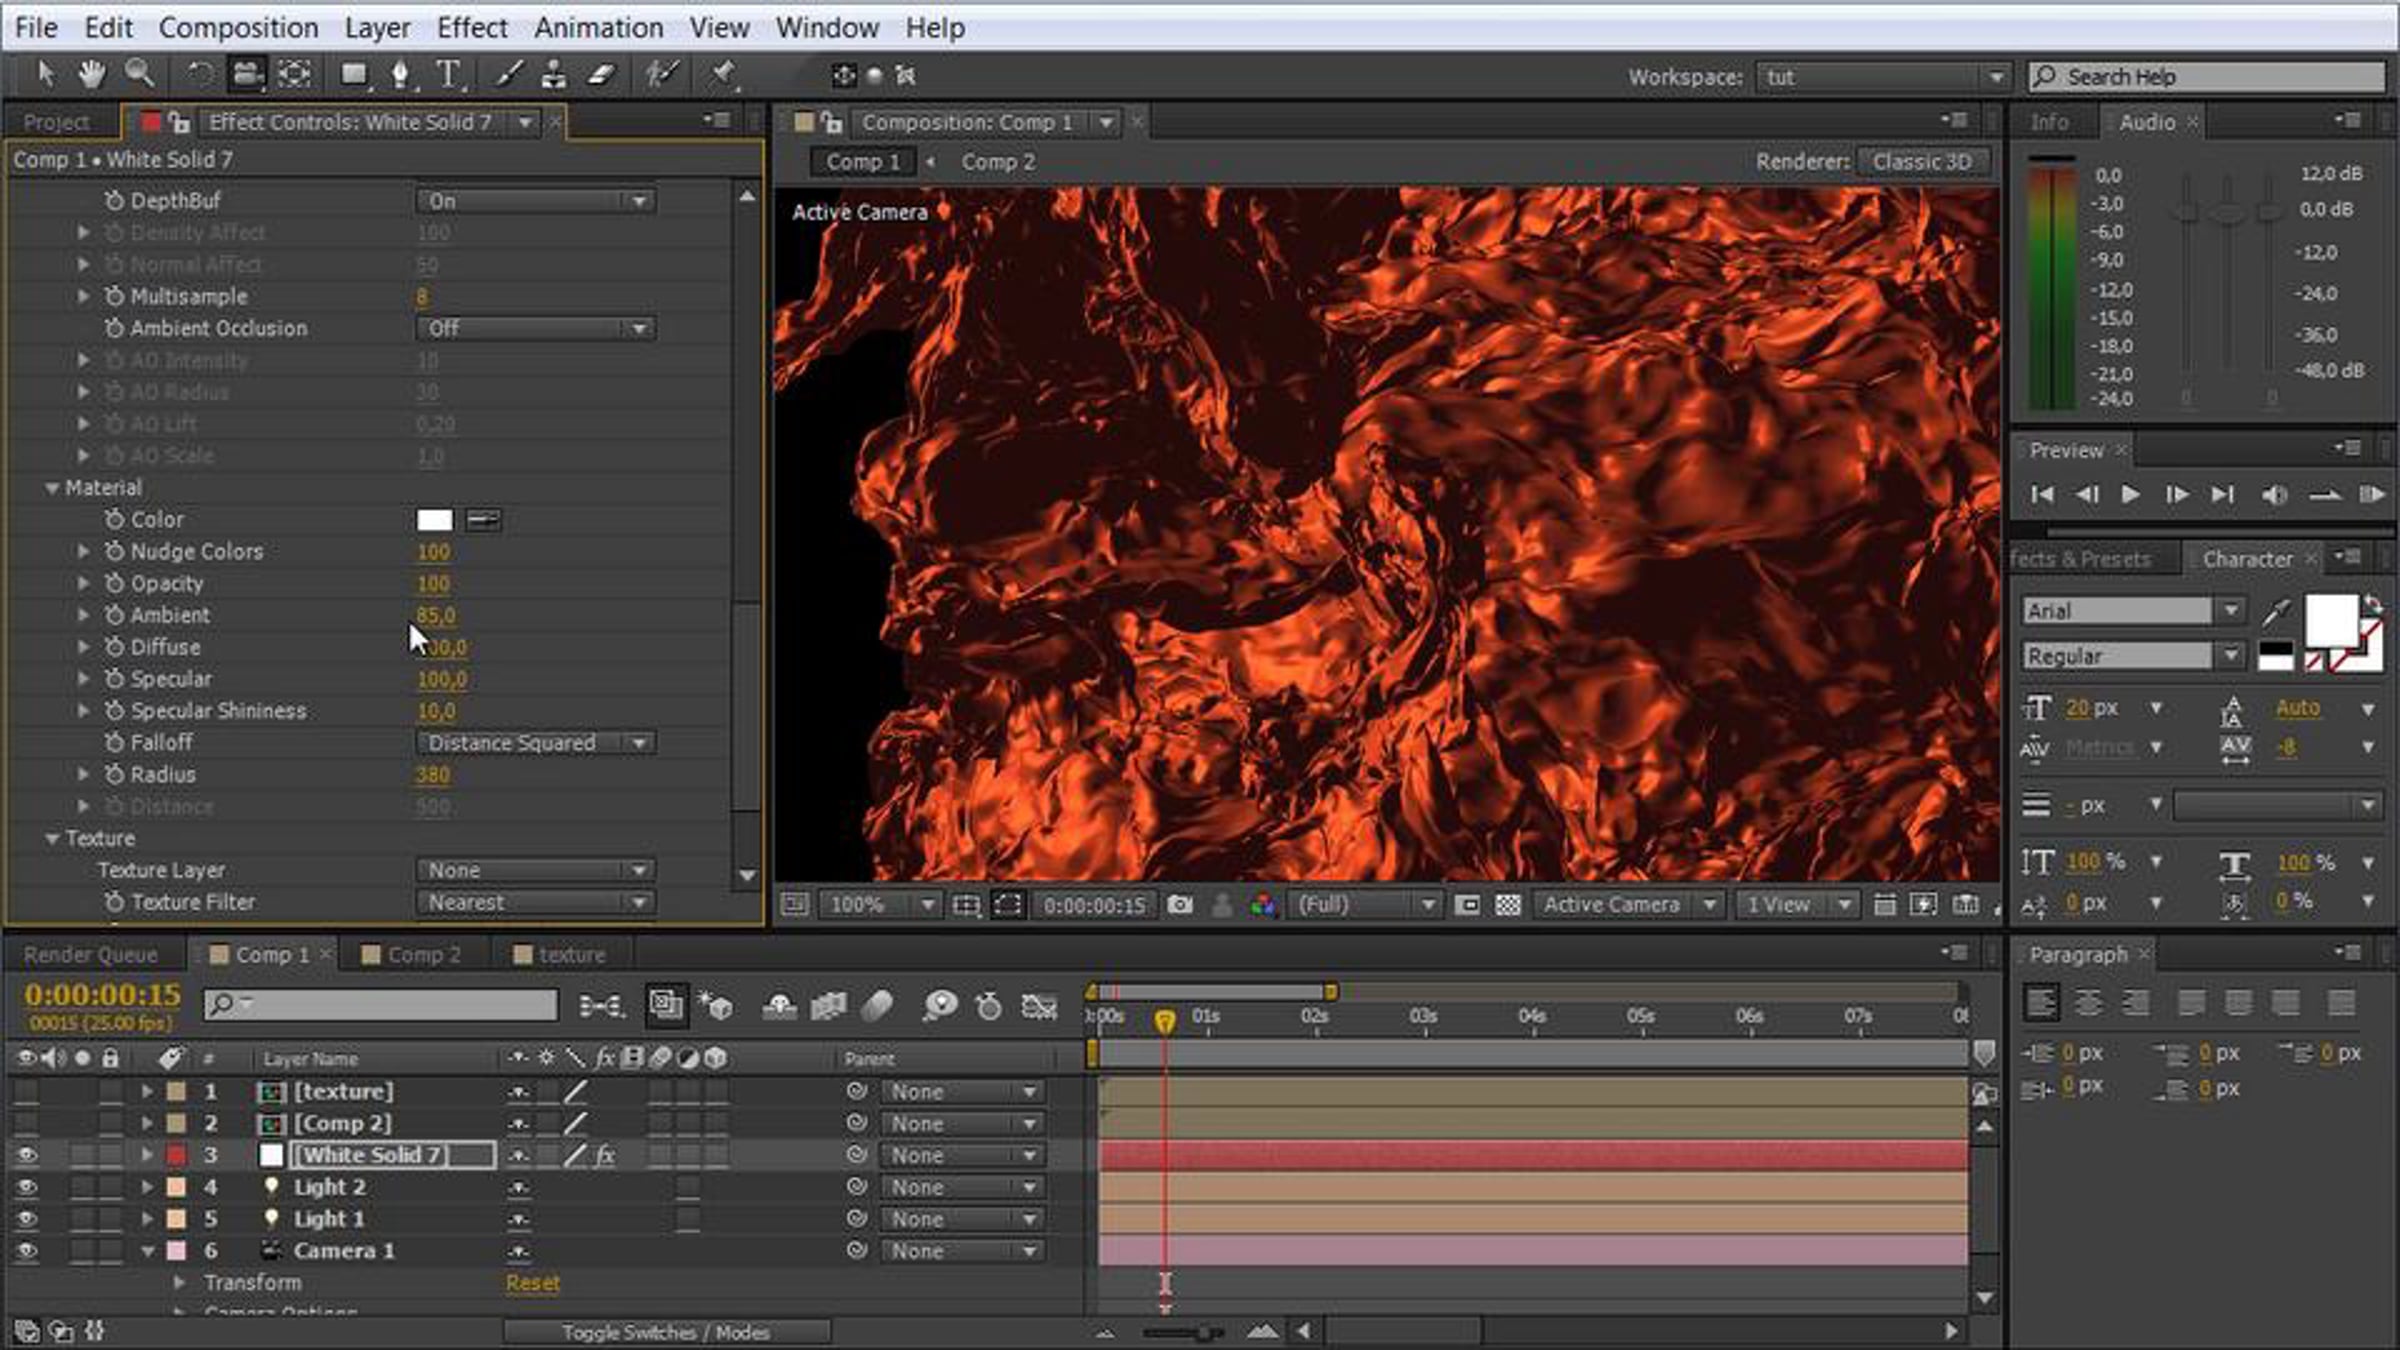
Task: Select the Horizontal Type tool
Action: [449, 74]
